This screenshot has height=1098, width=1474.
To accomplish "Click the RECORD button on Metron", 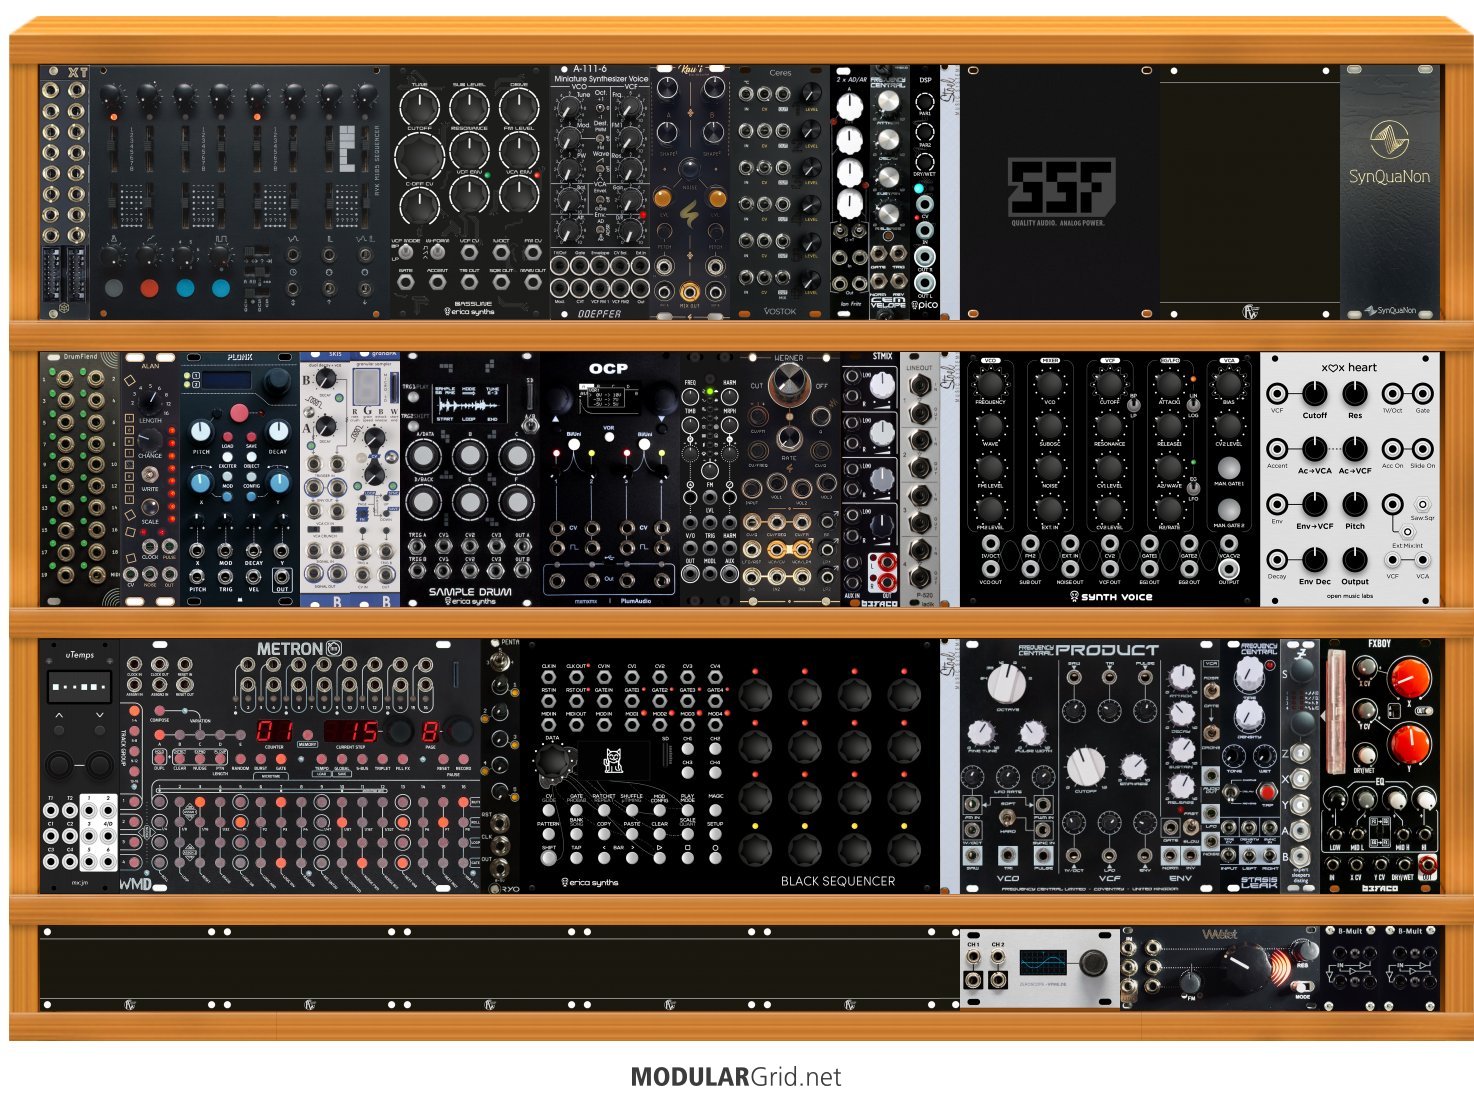I will (x=463, y=759).
